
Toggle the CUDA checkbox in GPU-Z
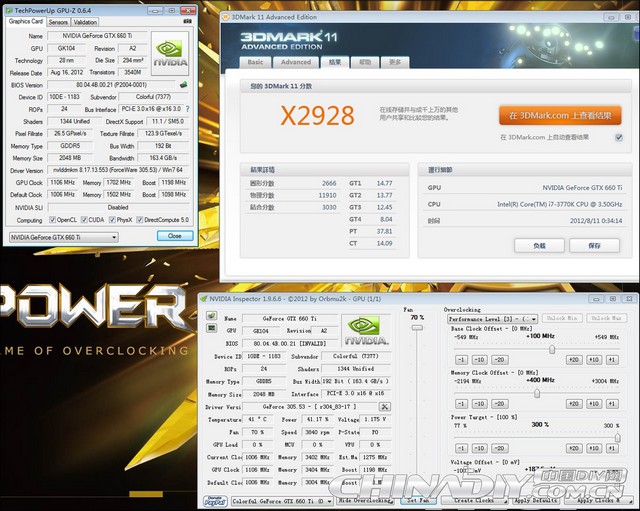point(84,220)
